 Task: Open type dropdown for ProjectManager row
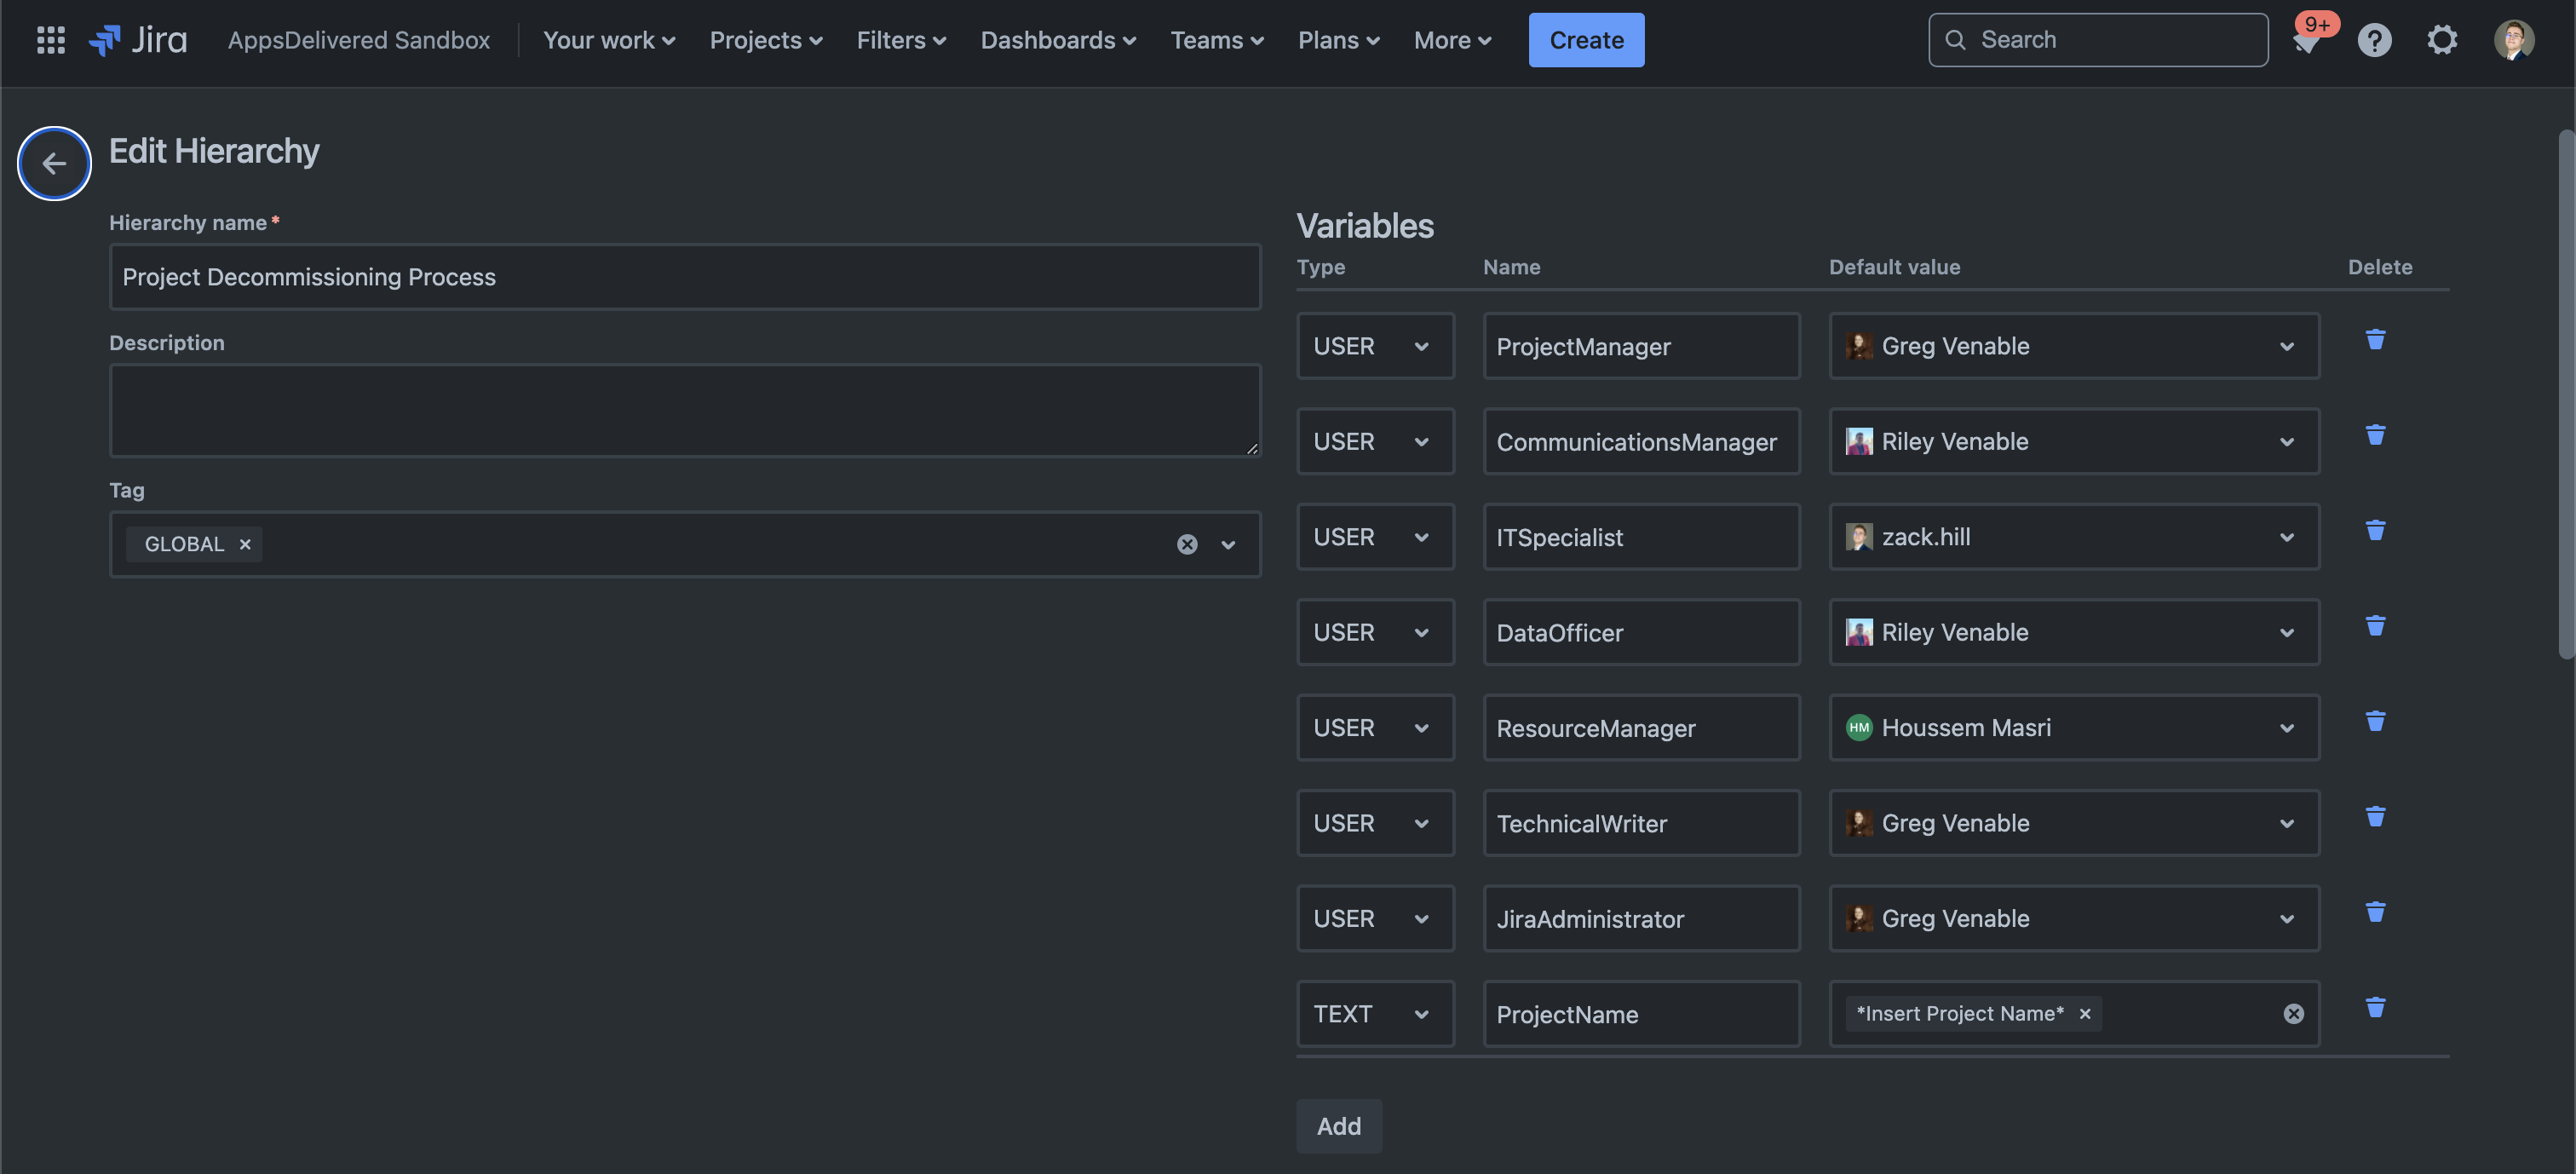click(1375, 346)
